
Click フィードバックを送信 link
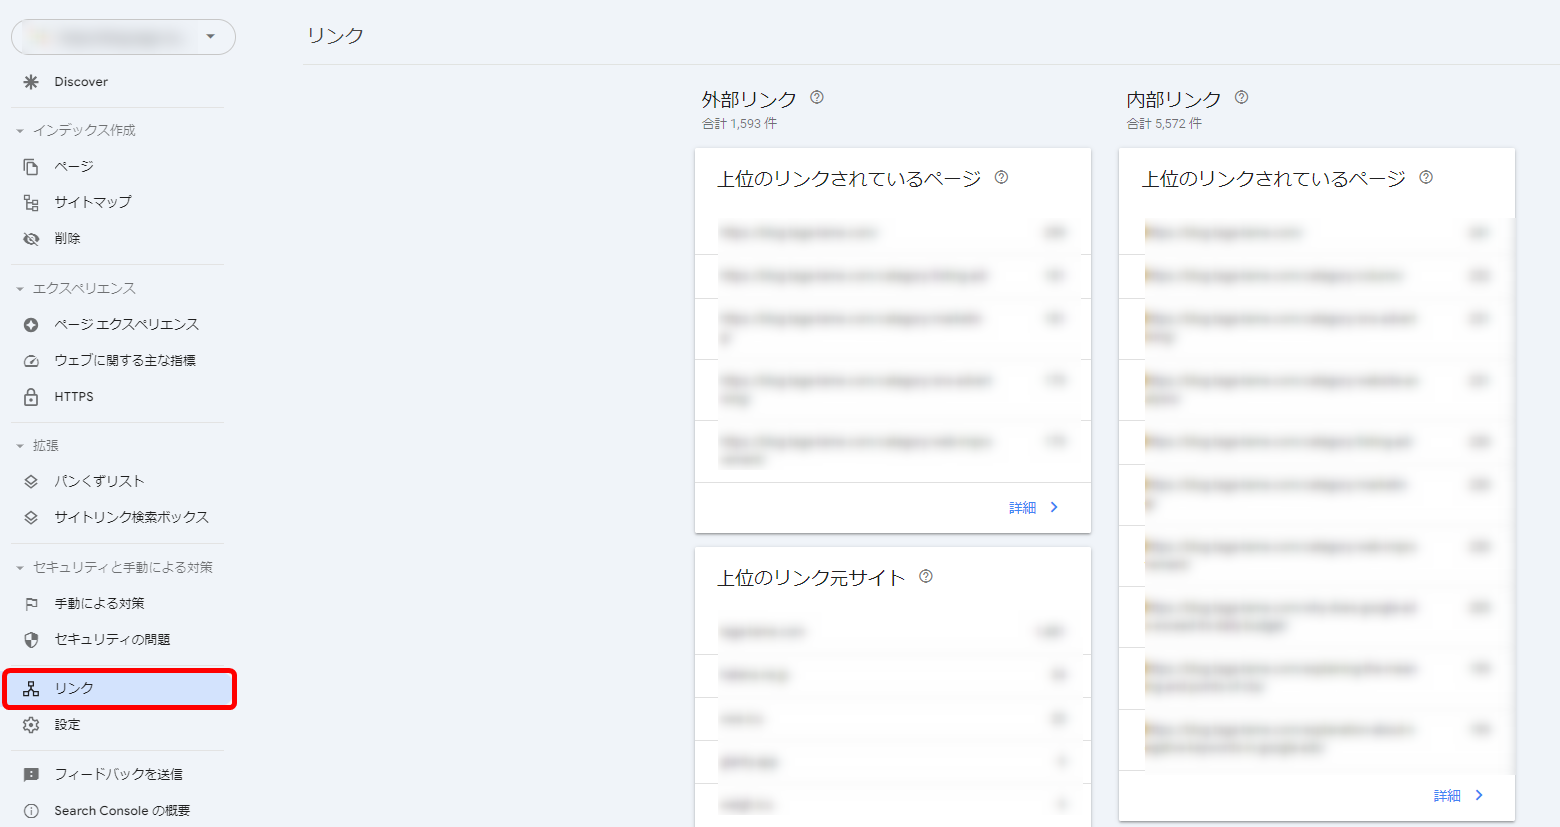[x=118, y=775]
